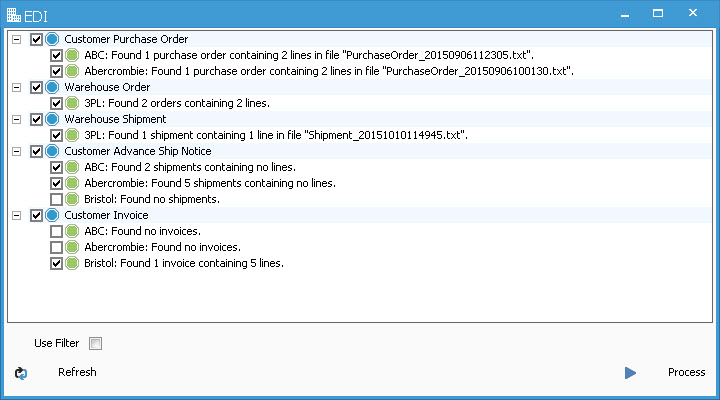The width and height of the screenshot is (720, 400).
Task: Collapse the Warehouse Shipment node
Action: pos(17,119)
